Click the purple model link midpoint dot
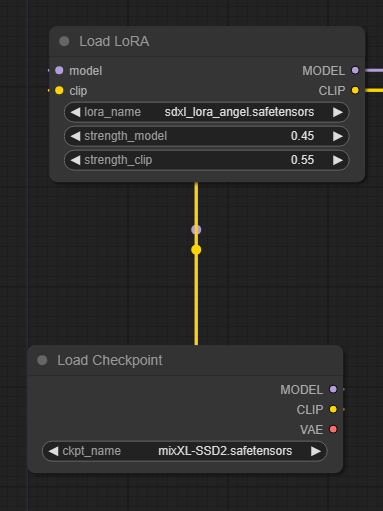Screen dimensions: 383x511 coord(196,230)
